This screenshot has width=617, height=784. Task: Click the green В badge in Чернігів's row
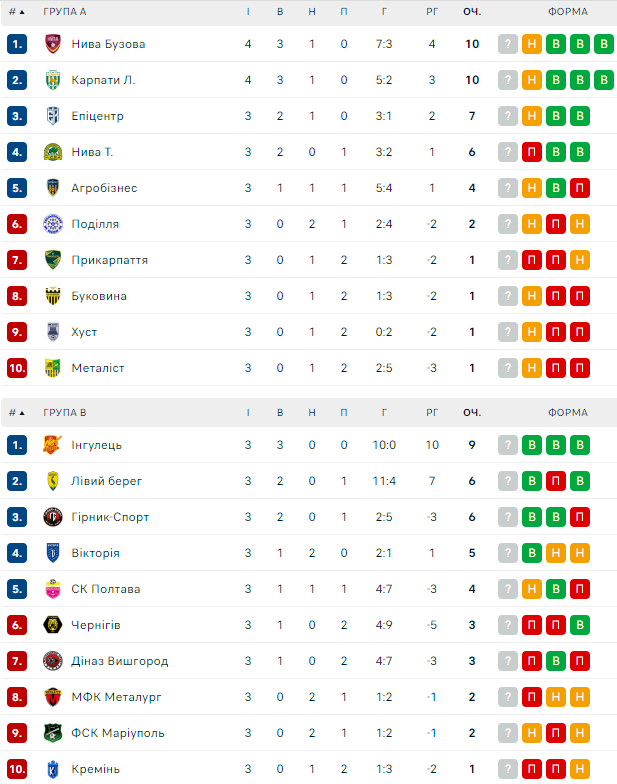click(x=580, y=625)
